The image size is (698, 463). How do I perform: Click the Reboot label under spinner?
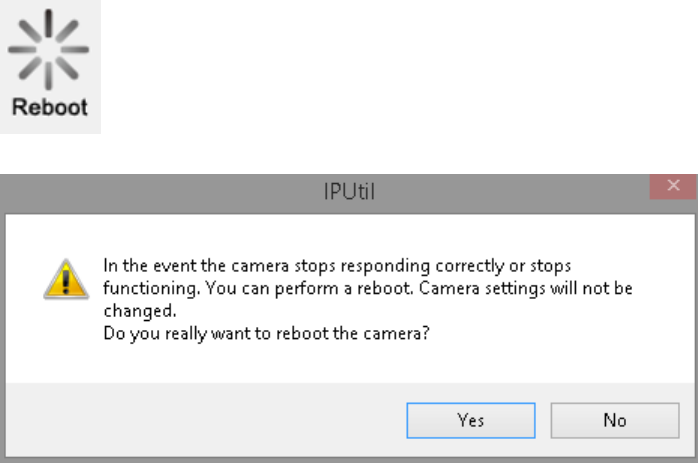pos(50,107)
